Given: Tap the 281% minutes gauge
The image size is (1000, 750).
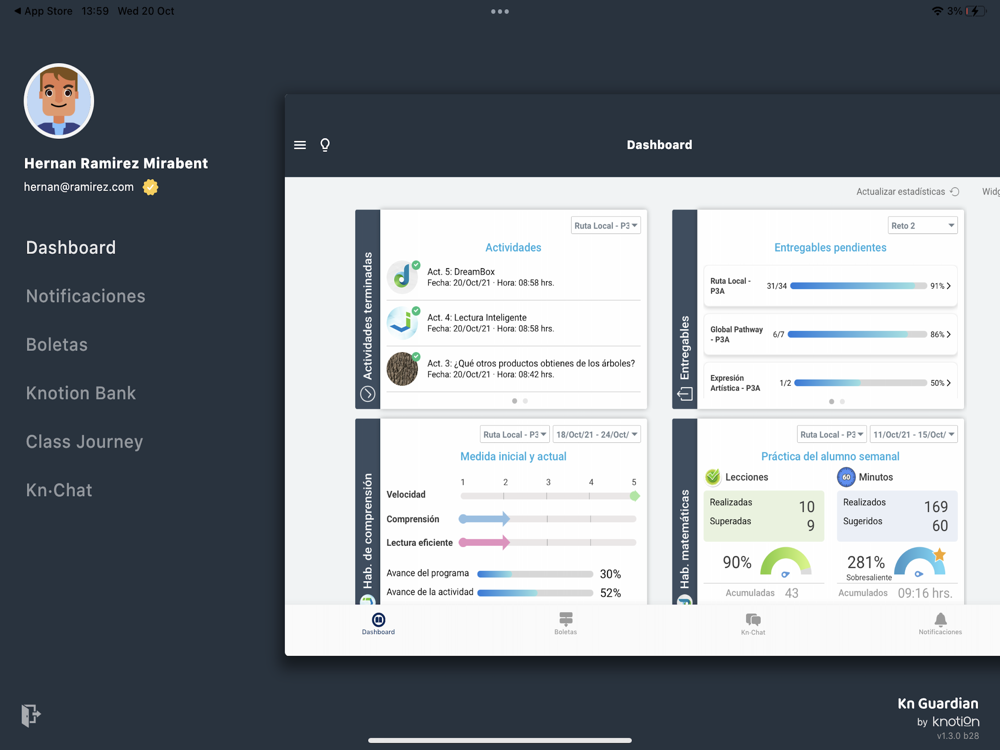Looking at the screenshot, I should coord(919,562).
